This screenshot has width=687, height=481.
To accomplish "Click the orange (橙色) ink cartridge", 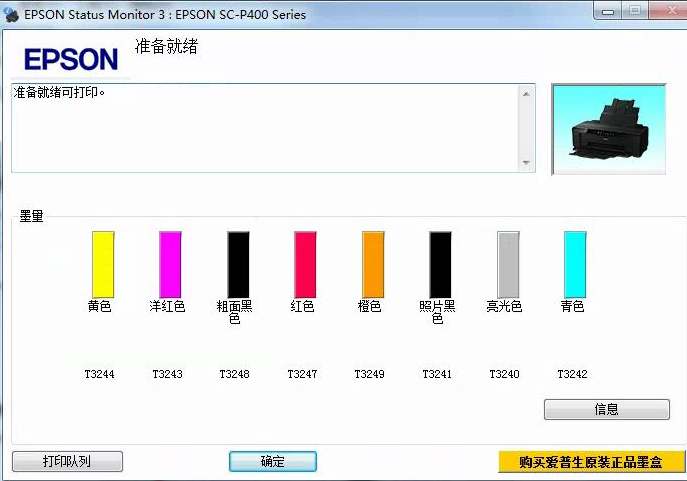I will point(373,264).
